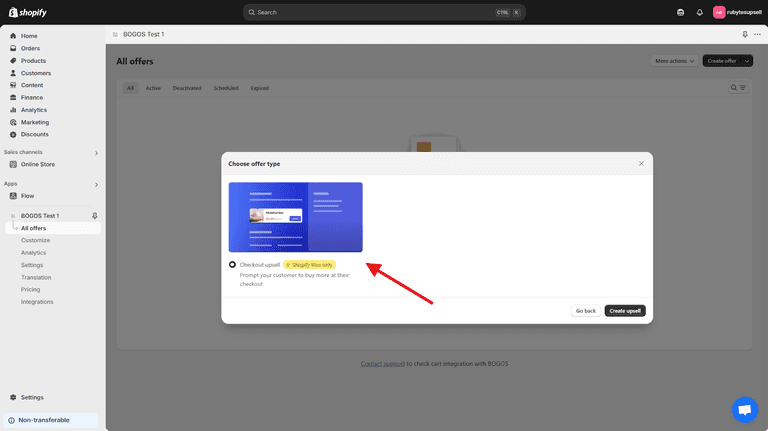
Task: Open the three-dot menu in app header
Action: point(757,34)
